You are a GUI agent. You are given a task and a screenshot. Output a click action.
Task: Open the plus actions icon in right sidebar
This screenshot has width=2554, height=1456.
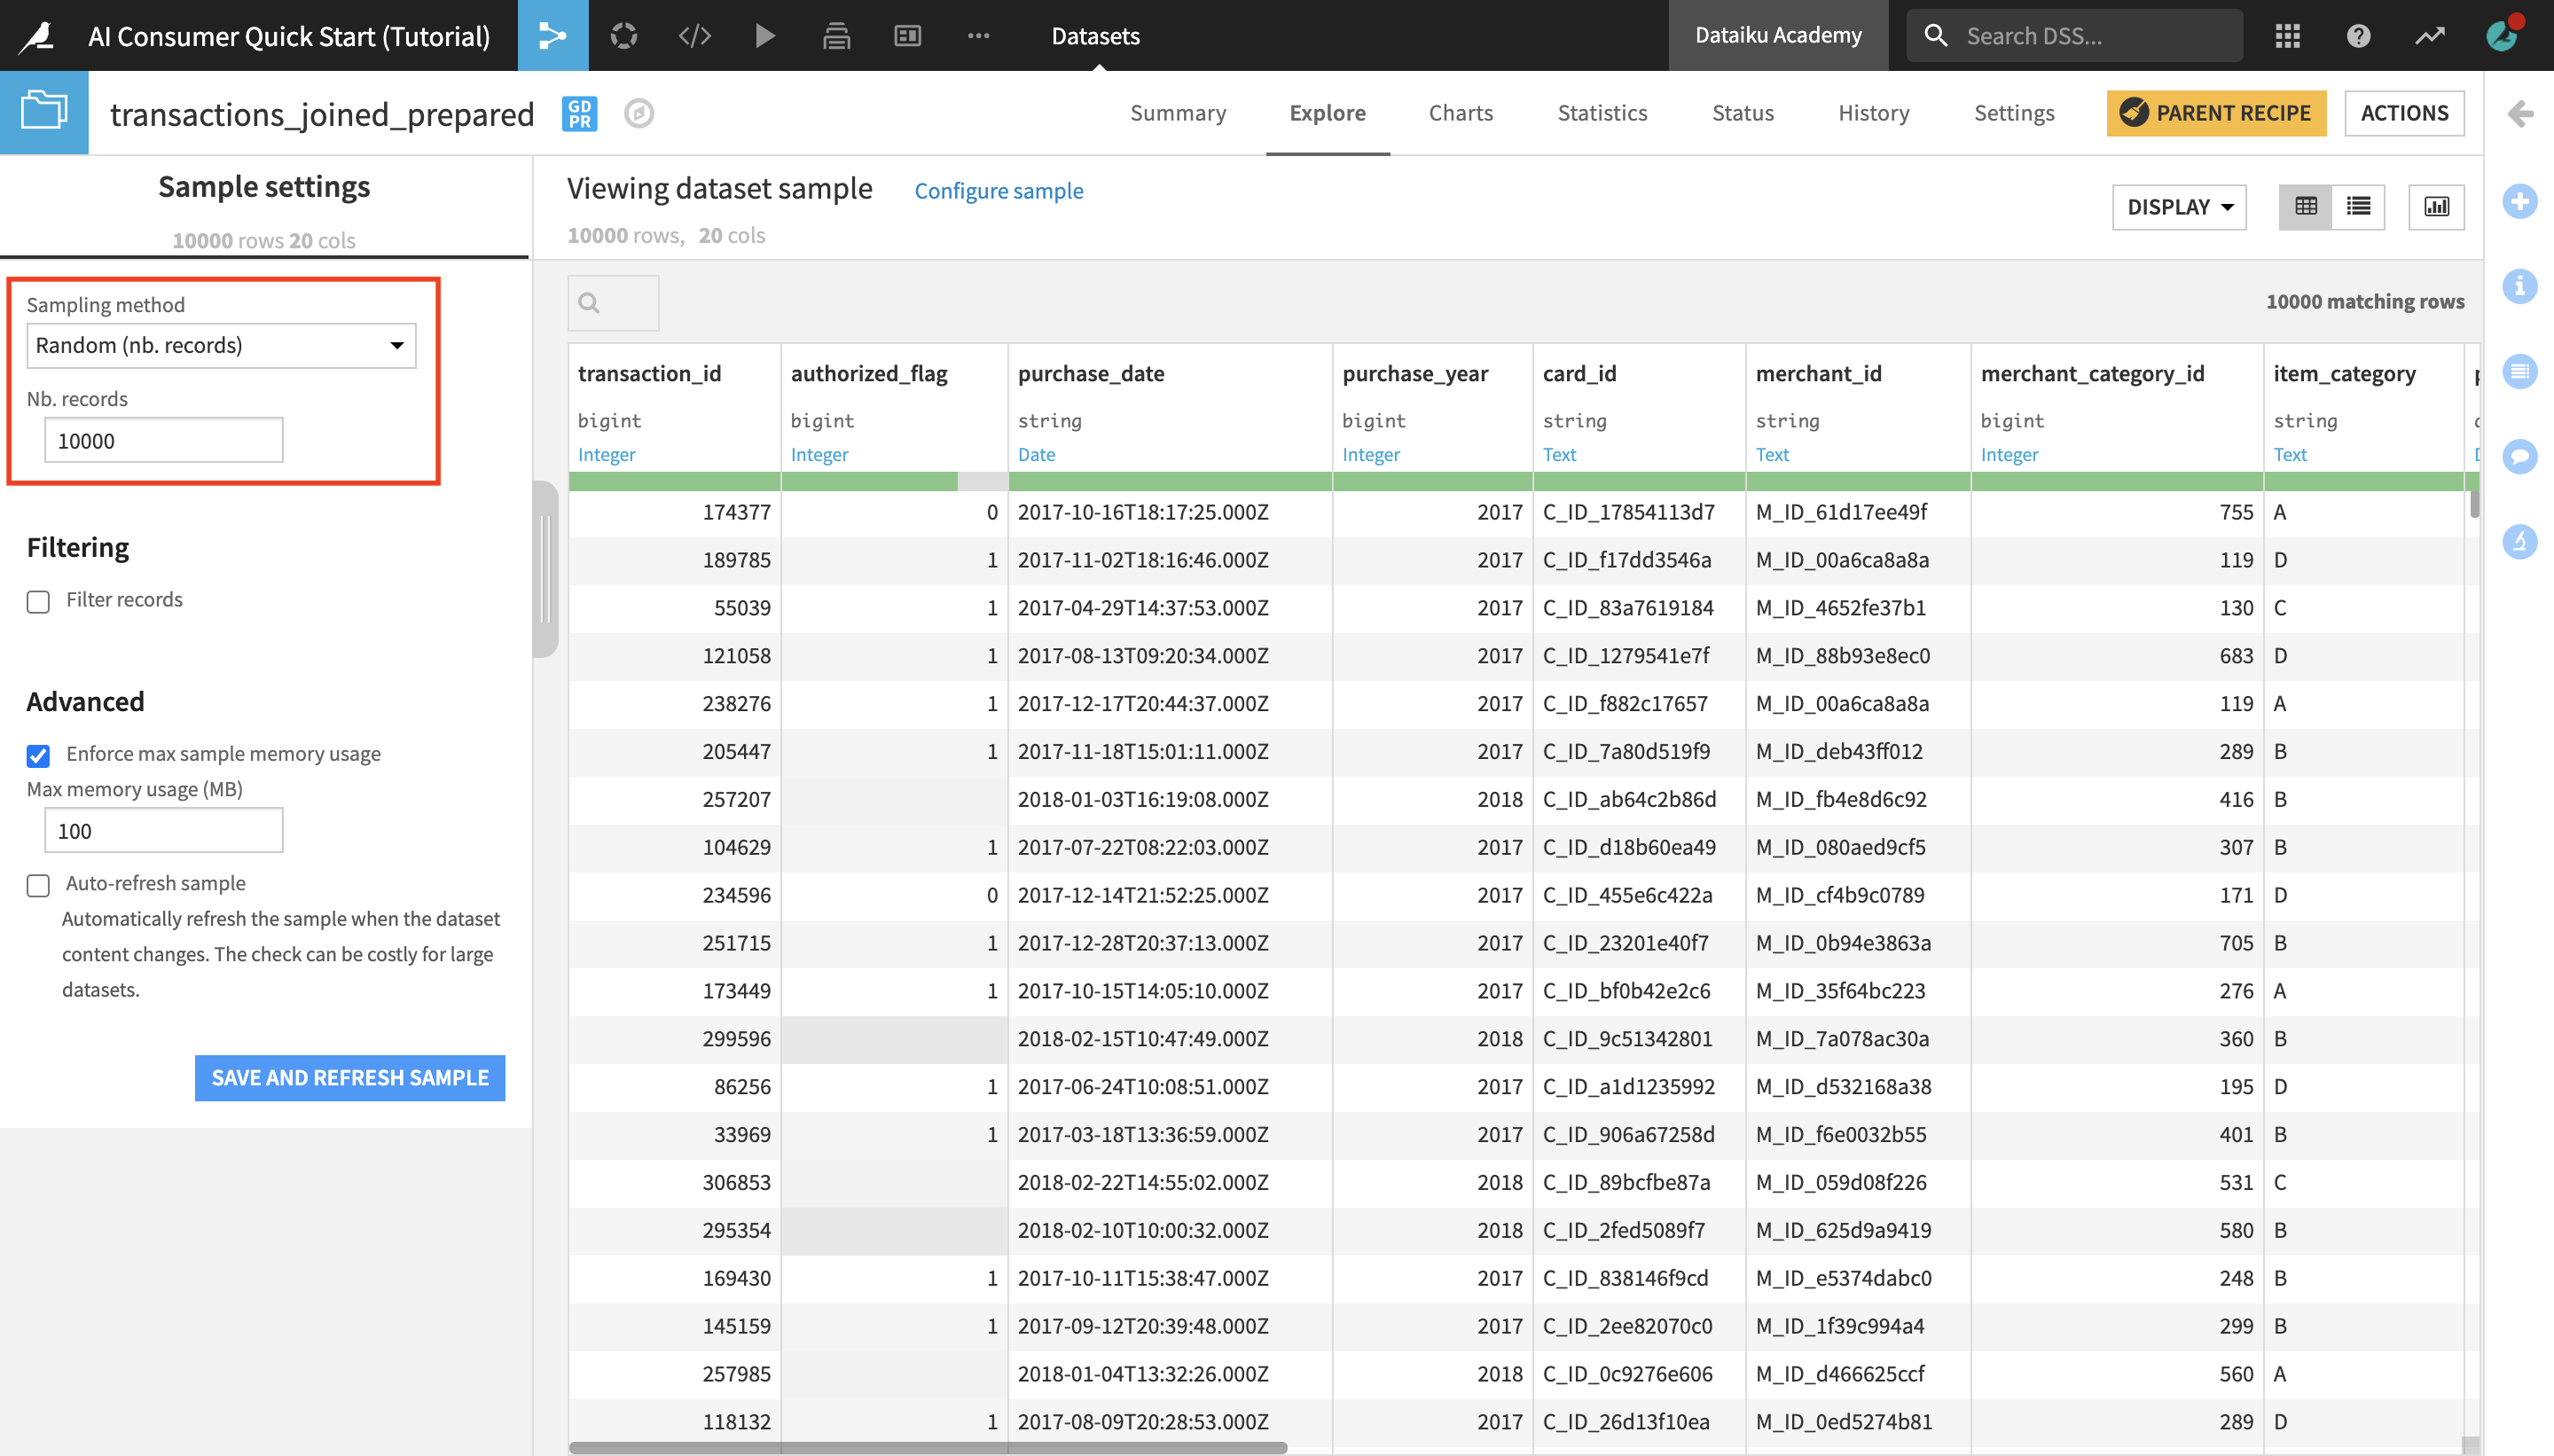[x=2519, y=201]
